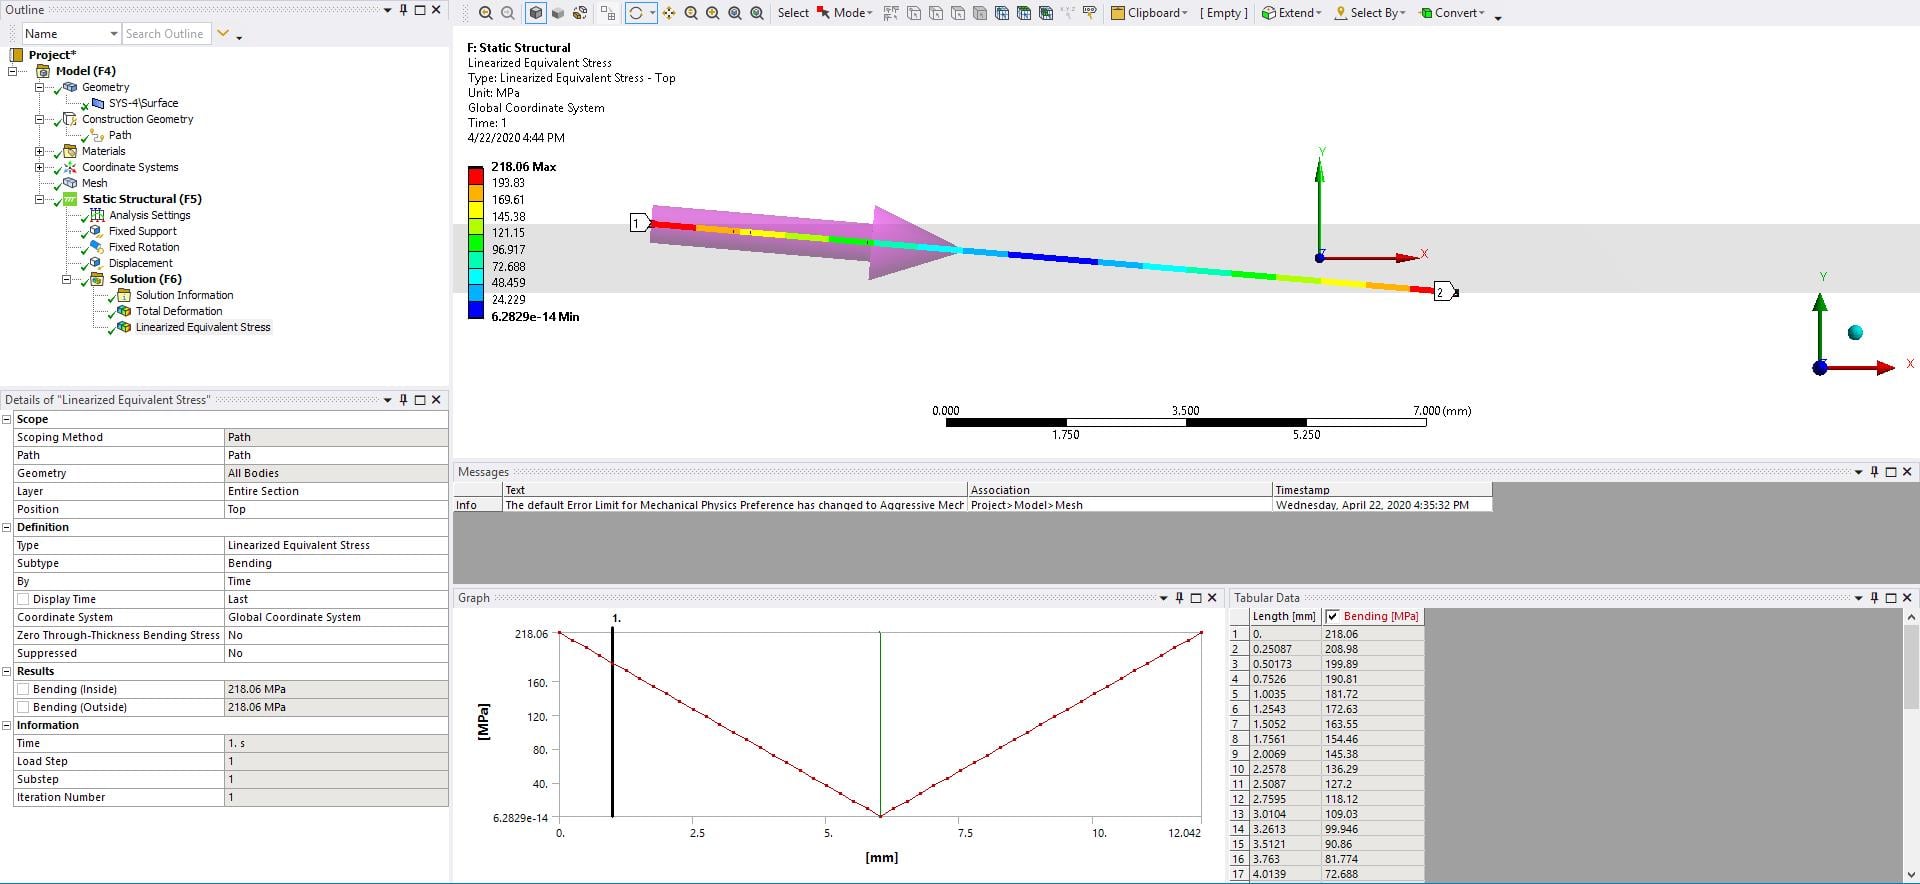Click the Smart Select filter icon
1920x884 pixels.
tap(891, 13)
